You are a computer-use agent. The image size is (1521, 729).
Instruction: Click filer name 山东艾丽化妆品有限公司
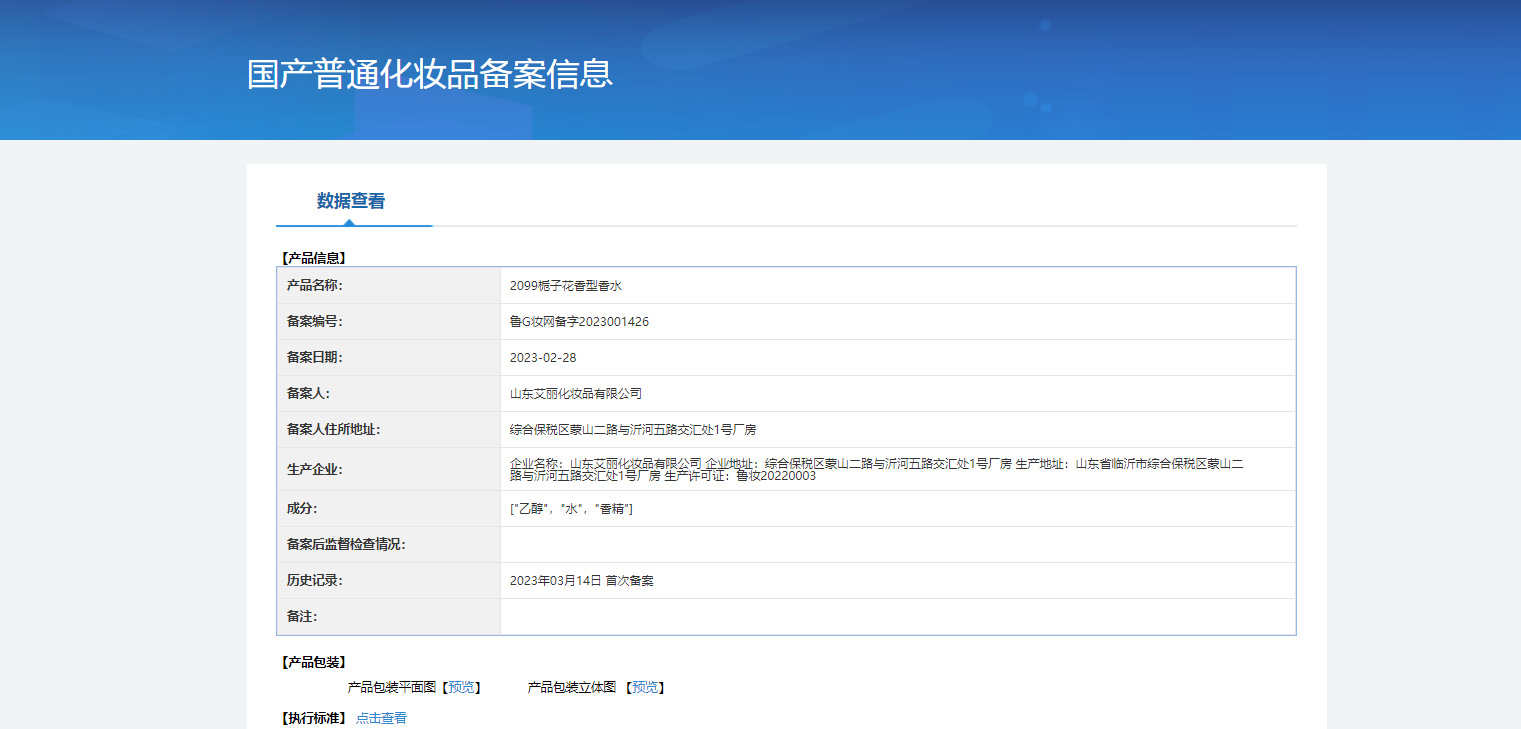tap(576, 394)
